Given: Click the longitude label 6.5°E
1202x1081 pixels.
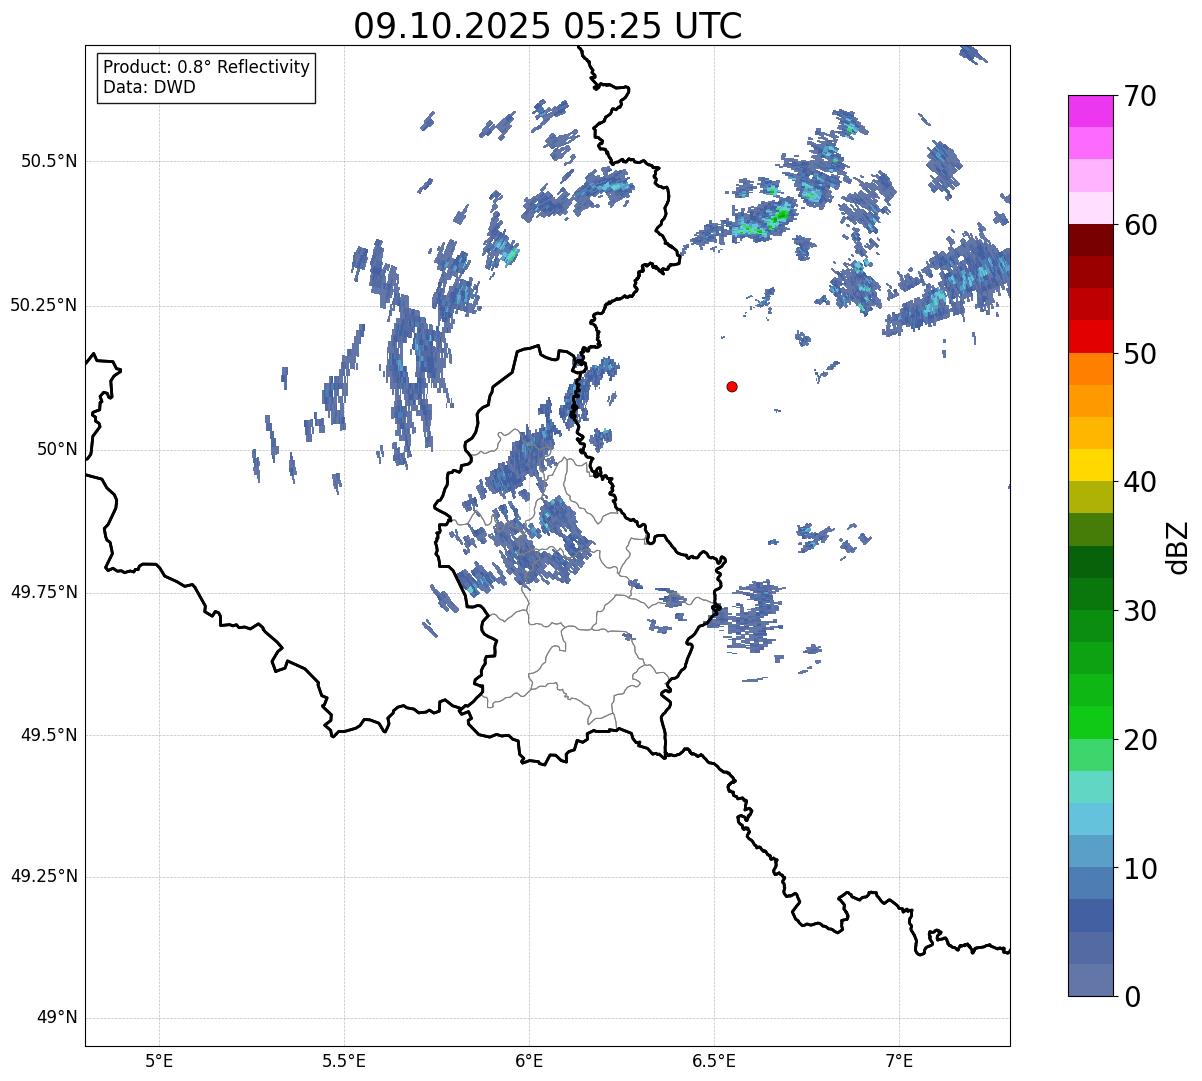Looking at the screenshot, I should pyautogui.click(x=714, y=1060).
